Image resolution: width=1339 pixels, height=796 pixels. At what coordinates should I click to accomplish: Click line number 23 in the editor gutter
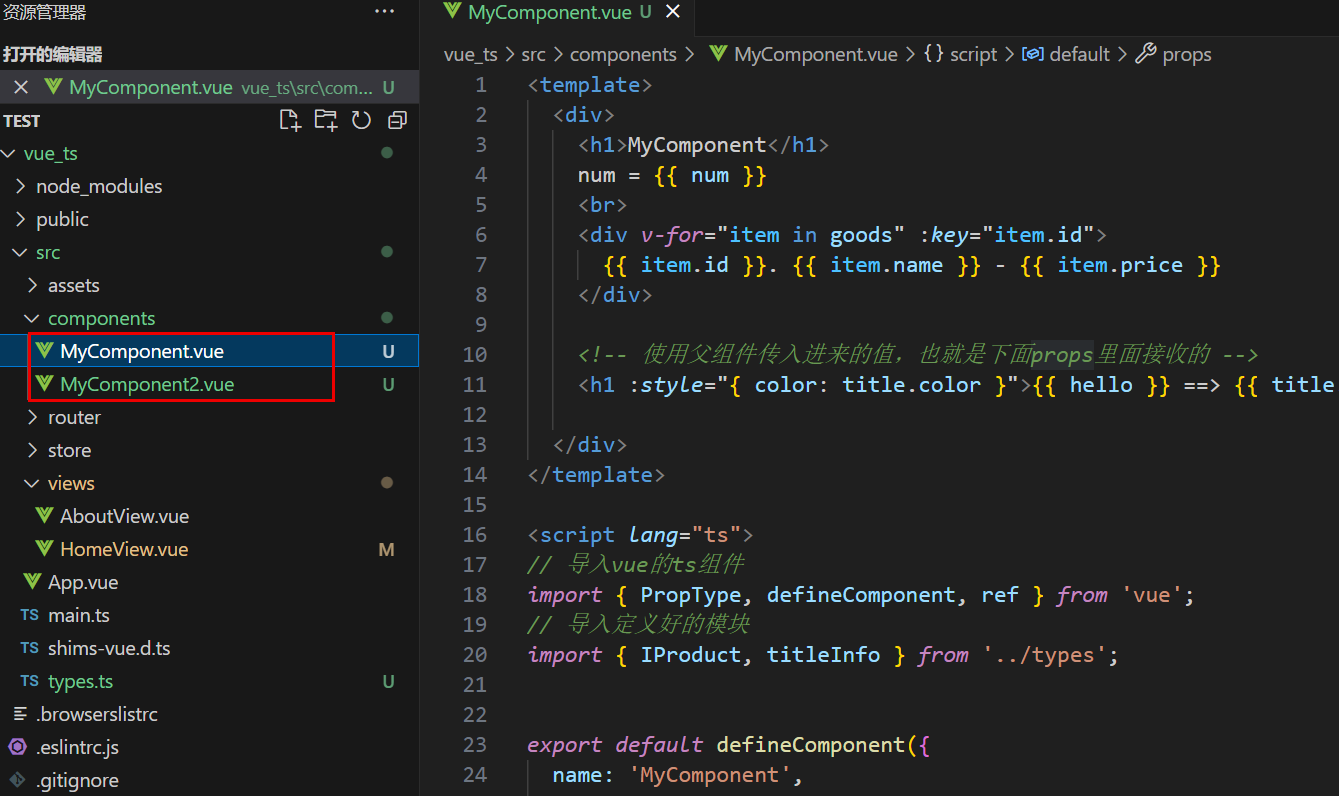click(475, 745)
